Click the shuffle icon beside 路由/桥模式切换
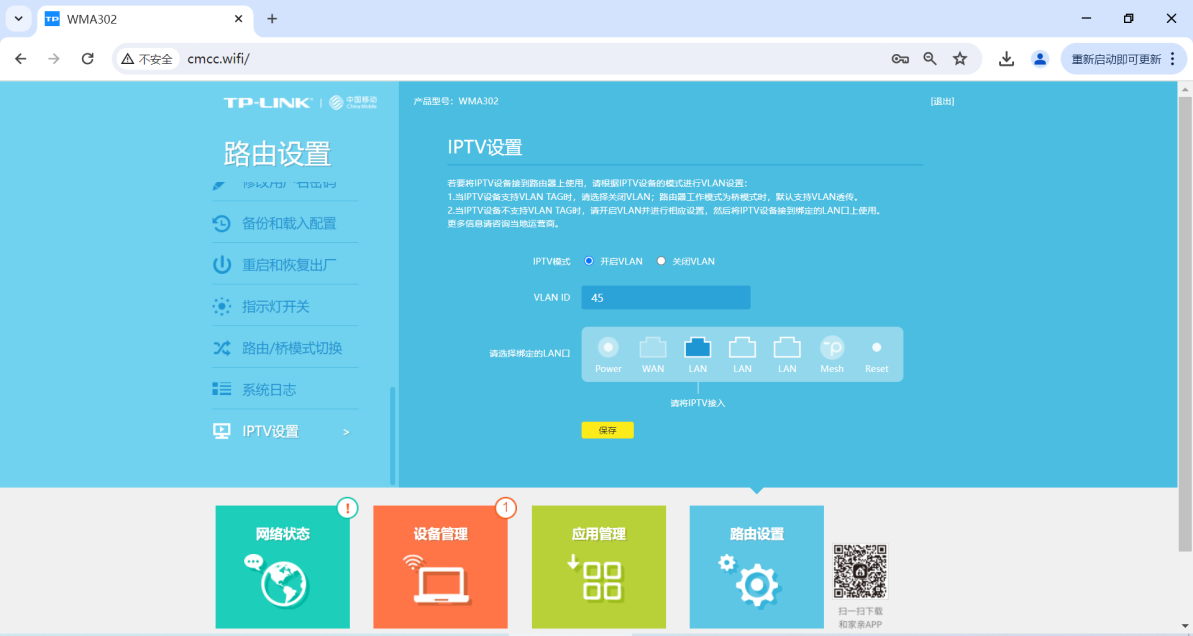This screenshot has width=1193, height=636. pyautogui.click(x=221, y=348)
